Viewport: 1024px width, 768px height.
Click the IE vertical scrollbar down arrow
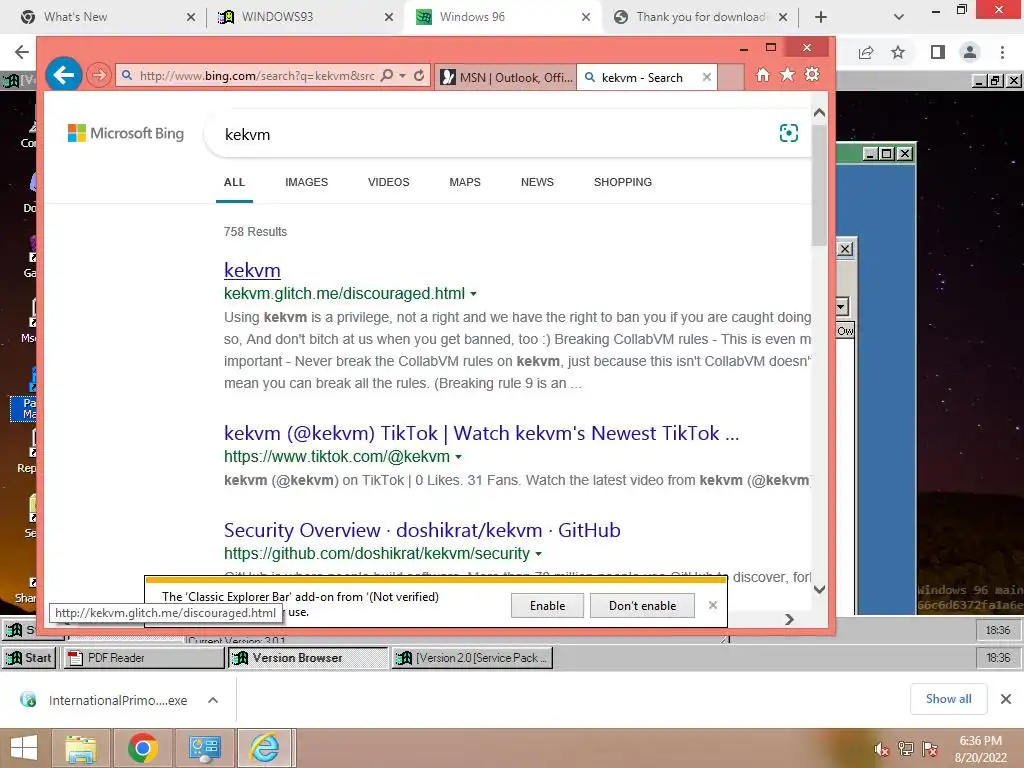tap(820, 589)
